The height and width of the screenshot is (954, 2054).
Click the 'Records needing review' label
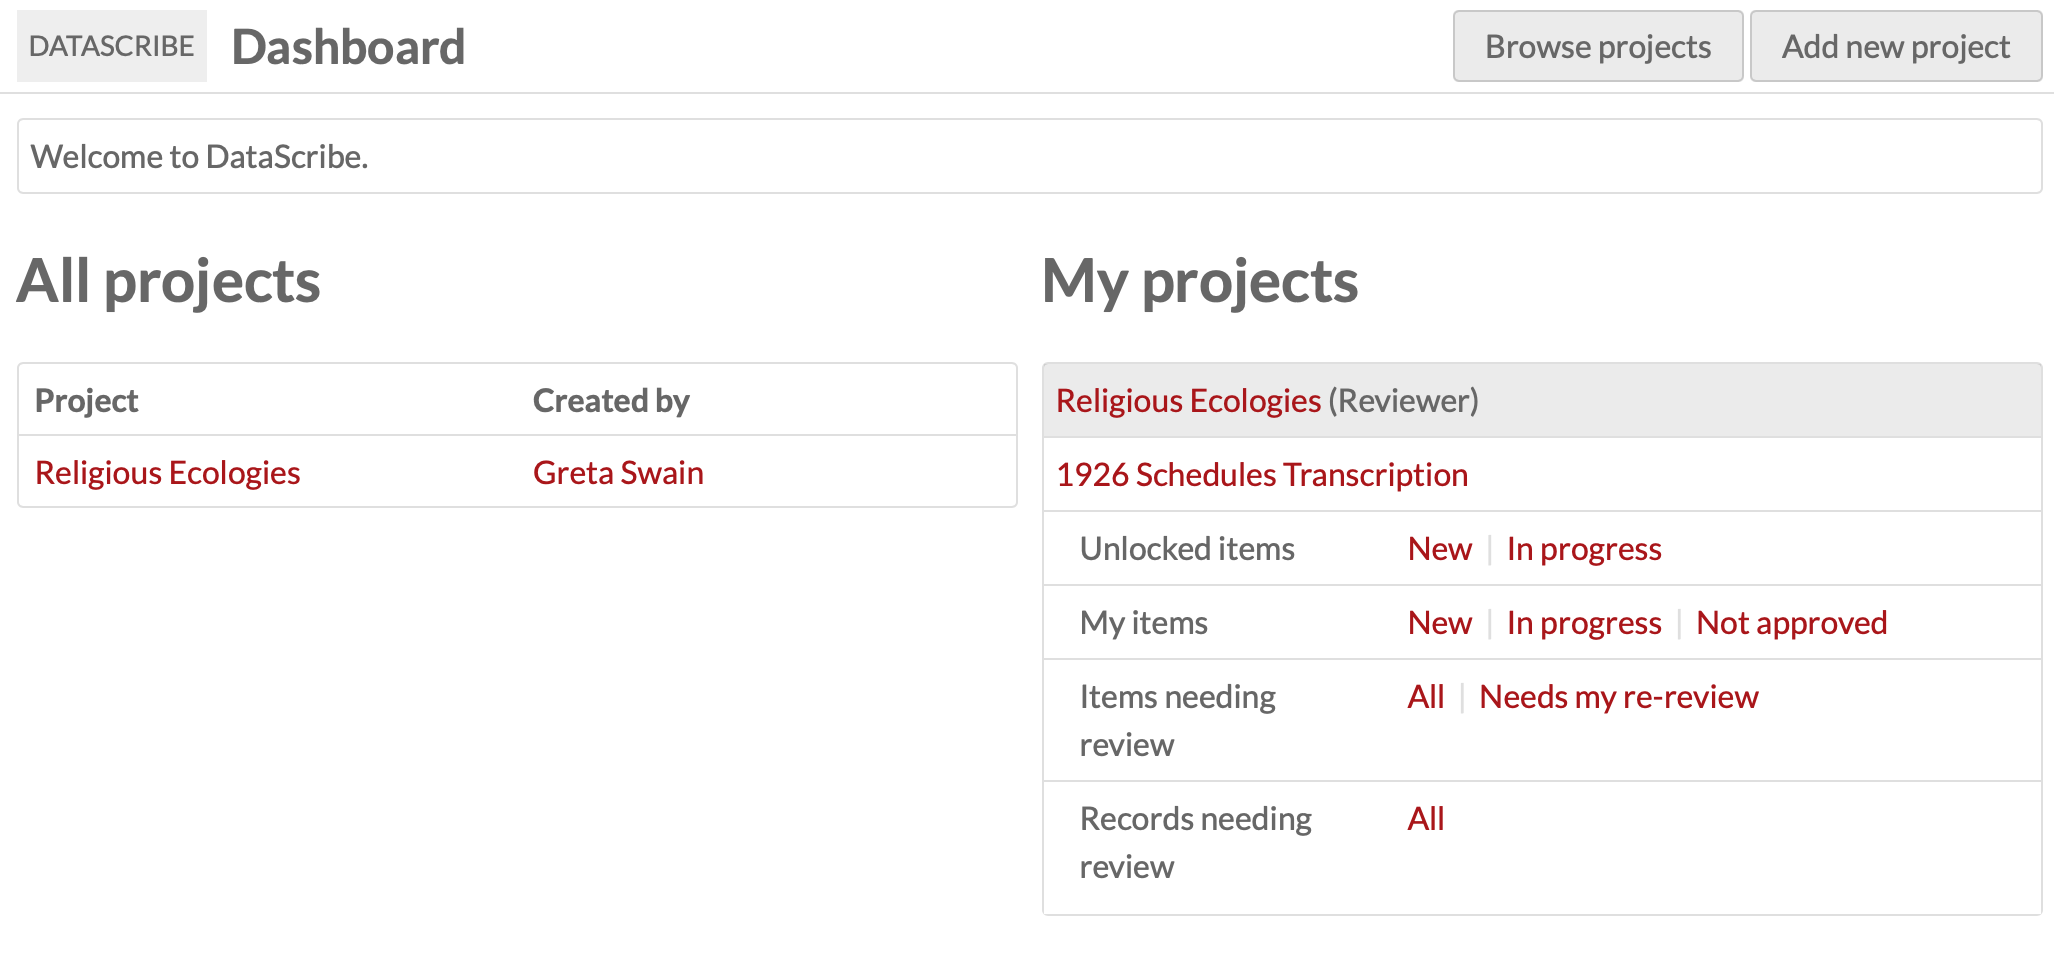click(1196, 842)
